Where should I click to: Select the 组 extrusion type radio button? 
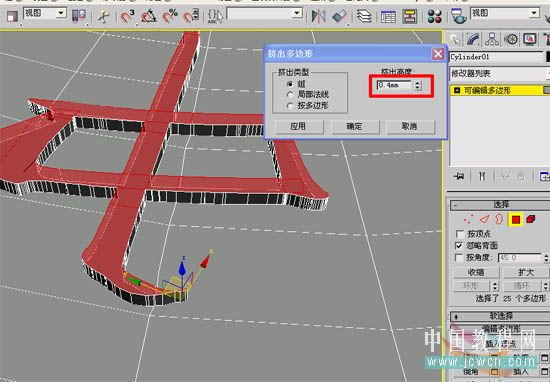coord(290,84)
